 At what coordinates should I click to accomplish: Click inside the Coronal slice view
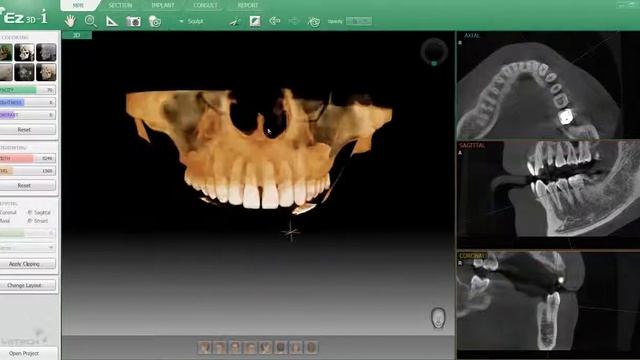click(x=548, y=305)
